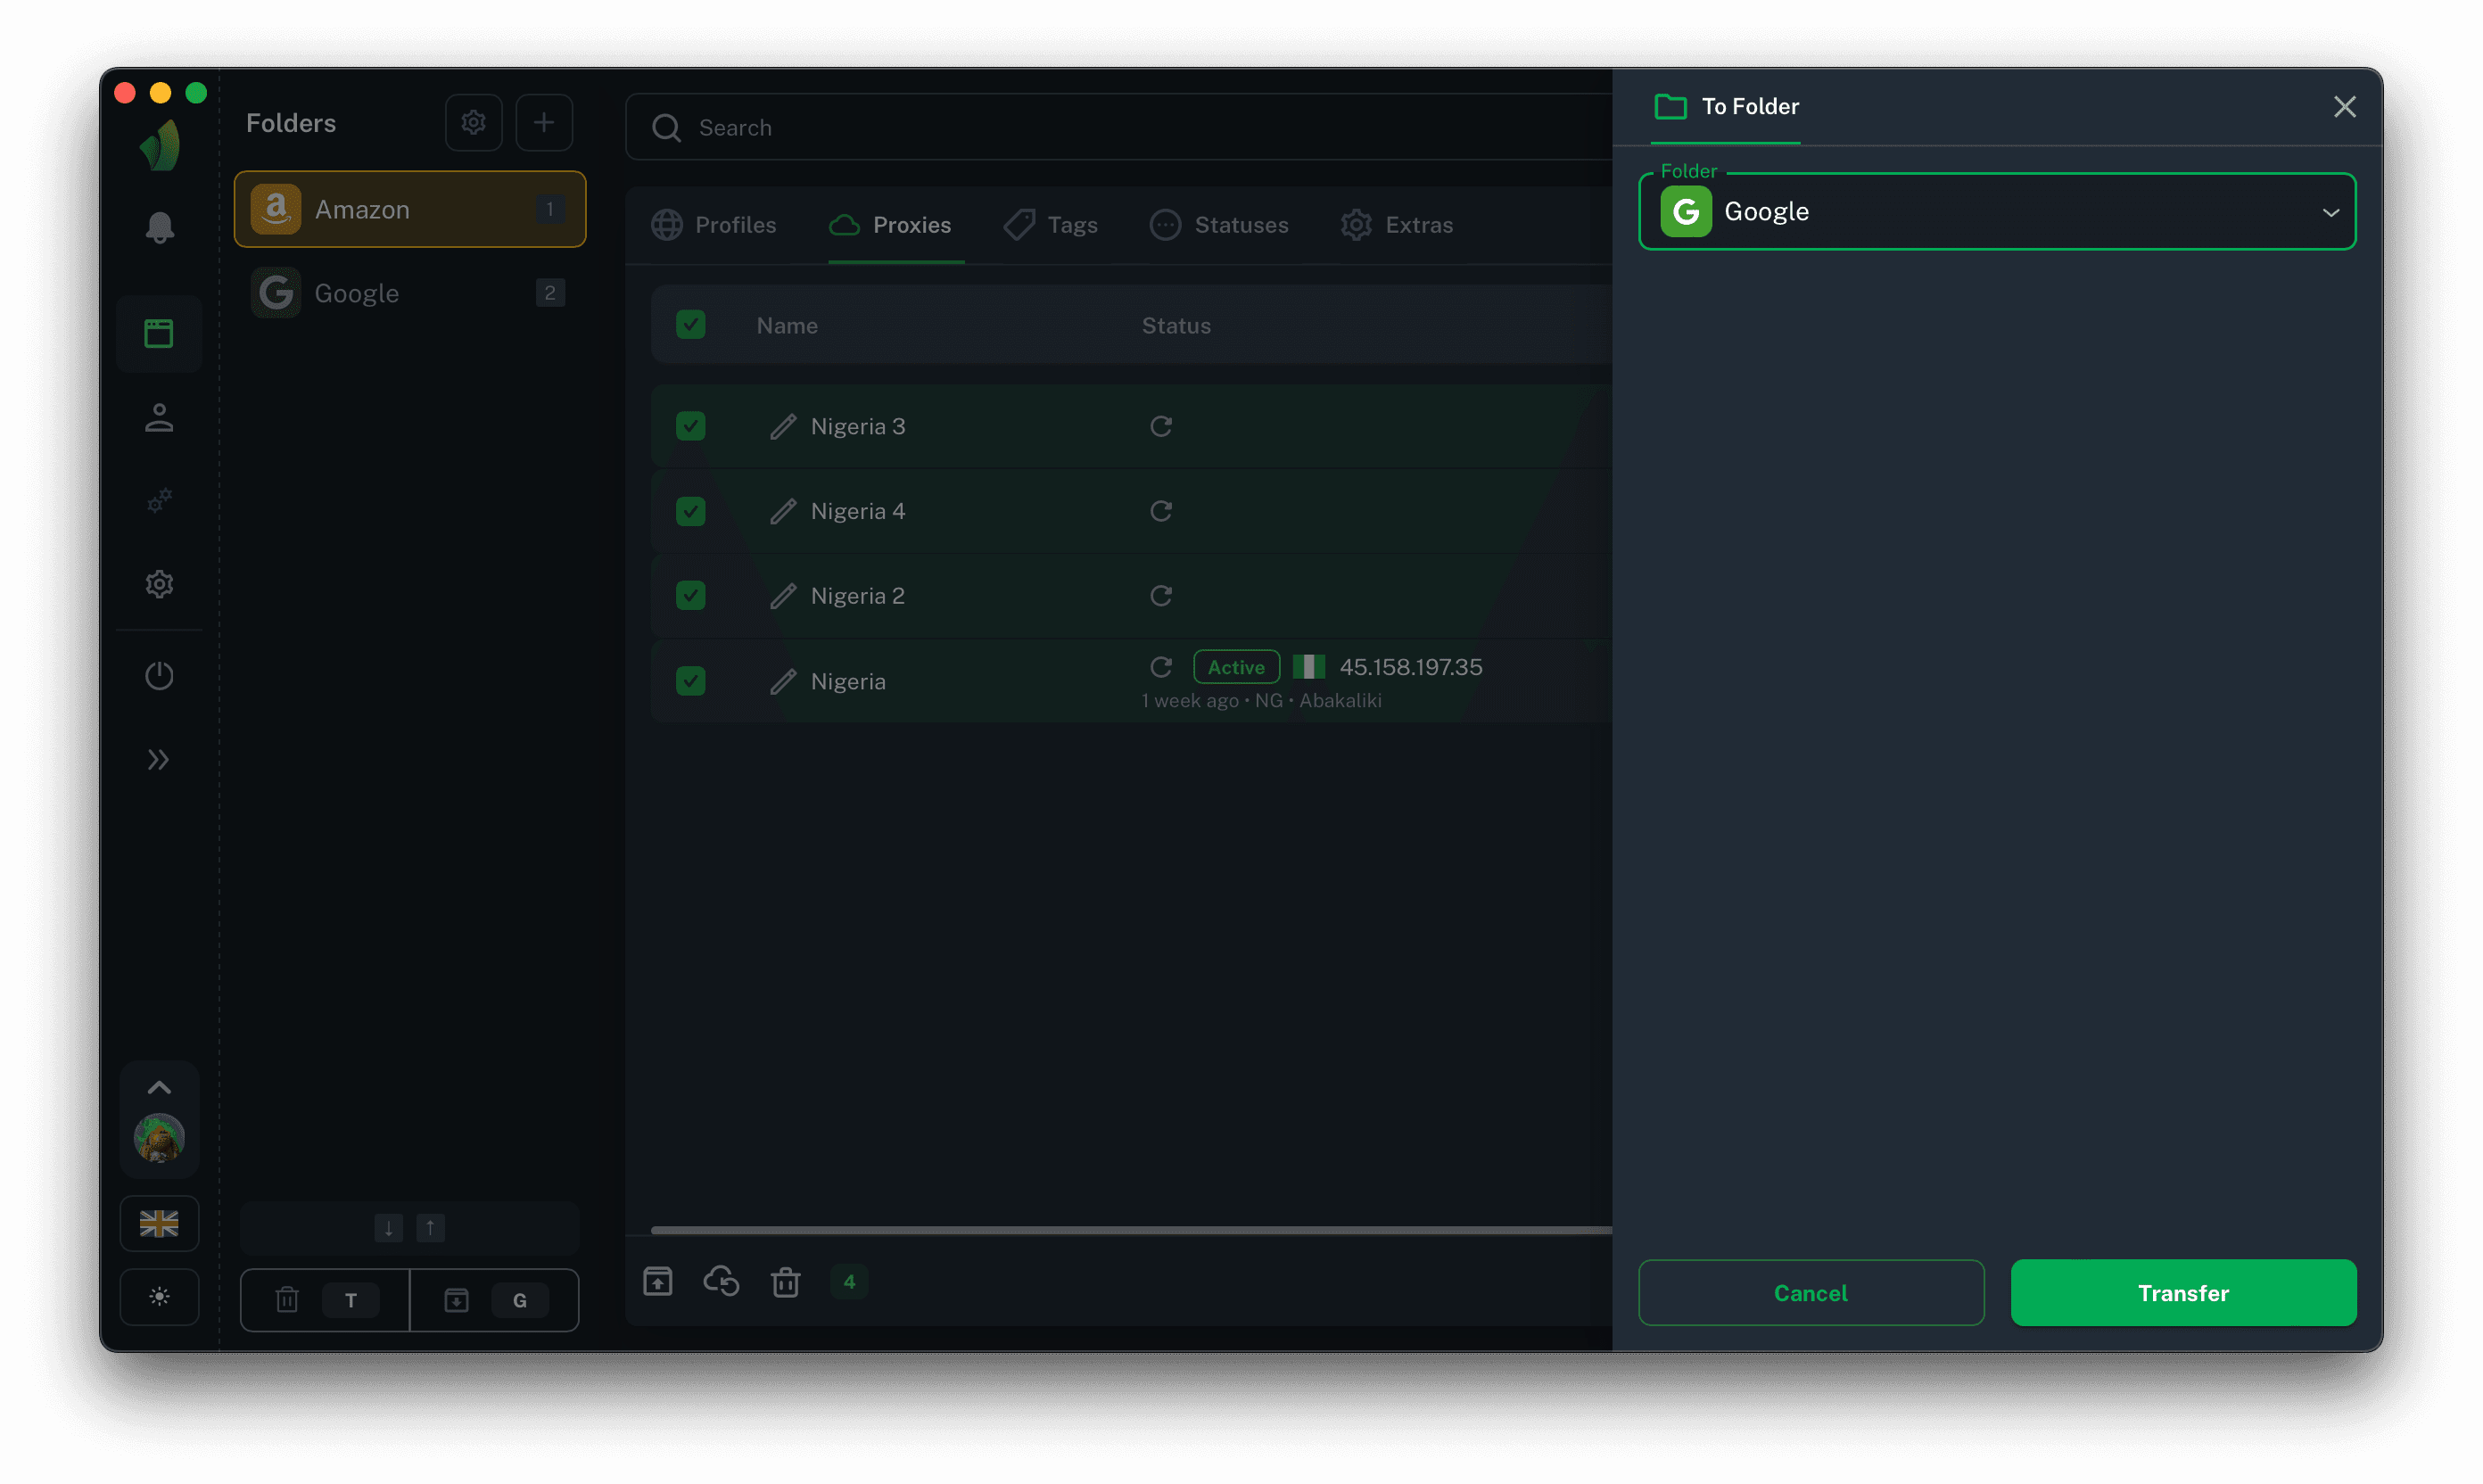Click the Transfer button
Screen dimensions: 2483x1484
(2182, 1293)
